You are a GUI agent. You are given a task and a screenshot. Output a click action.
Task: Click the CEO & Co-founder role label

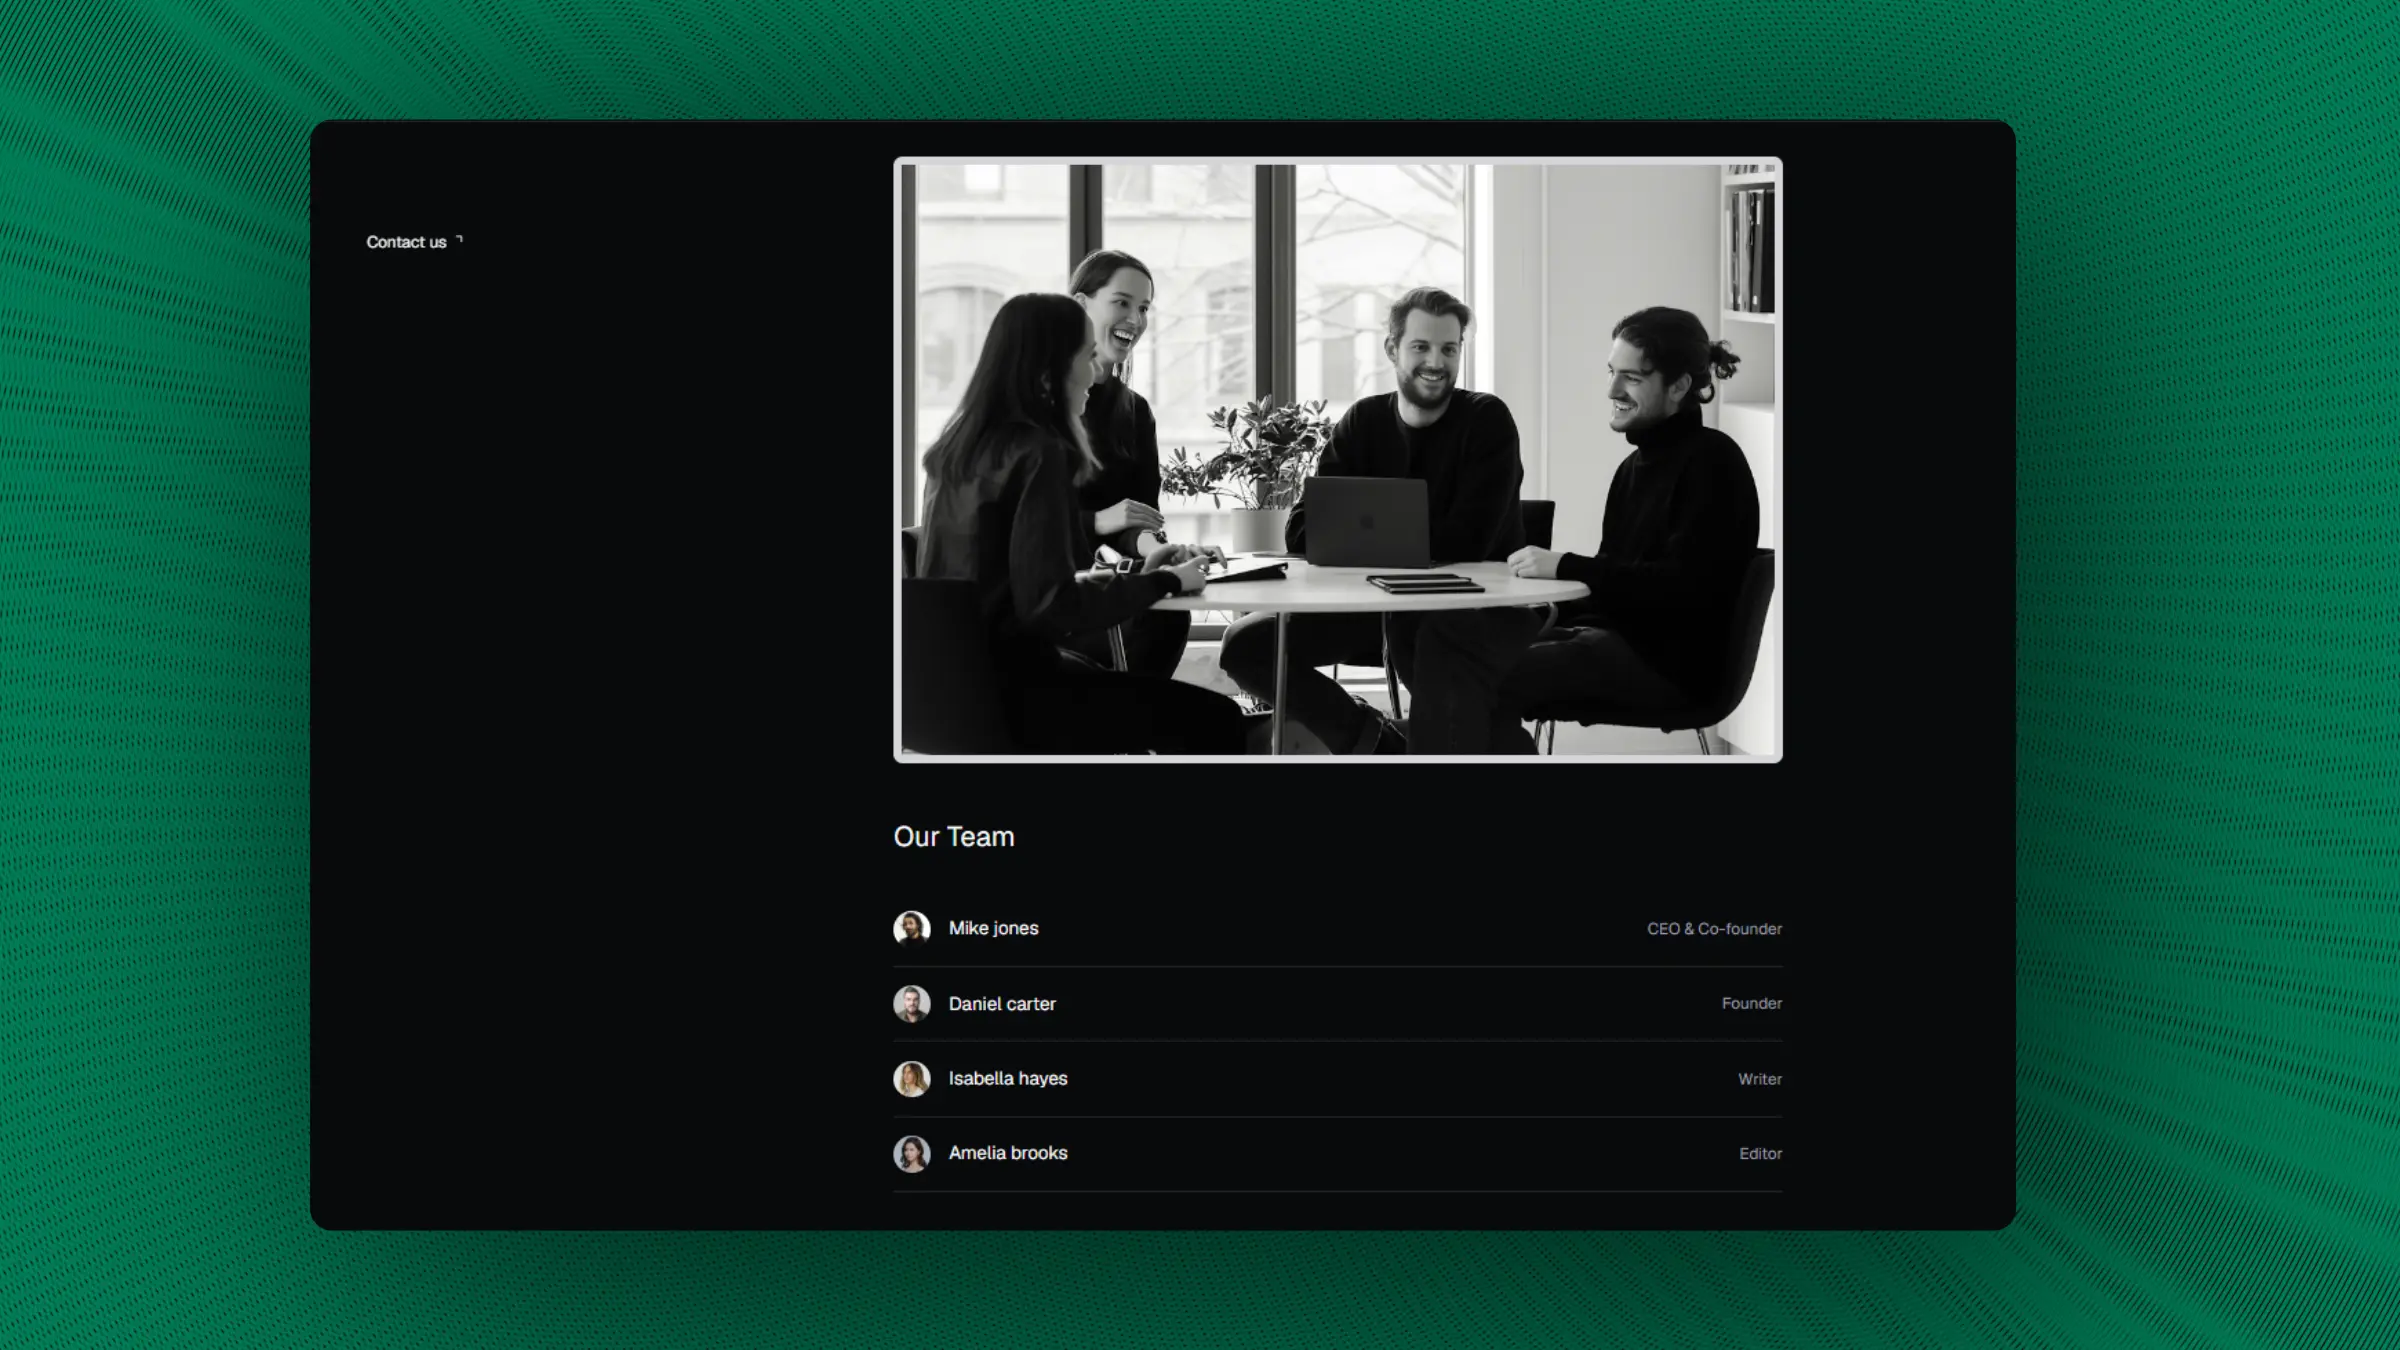1714,929
